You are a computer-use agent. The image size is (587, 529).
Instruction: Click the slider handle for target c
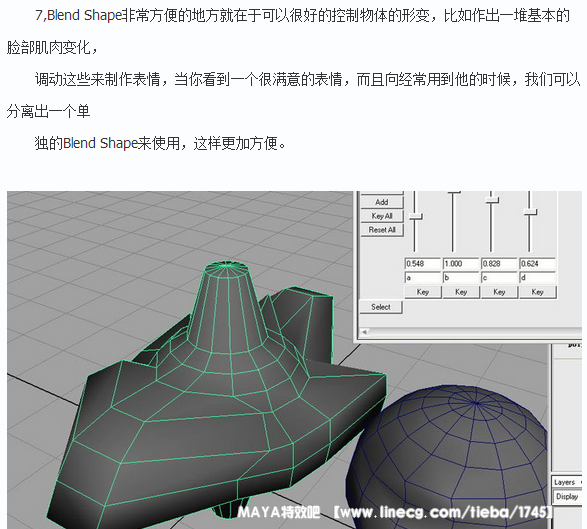coord(492,201)
